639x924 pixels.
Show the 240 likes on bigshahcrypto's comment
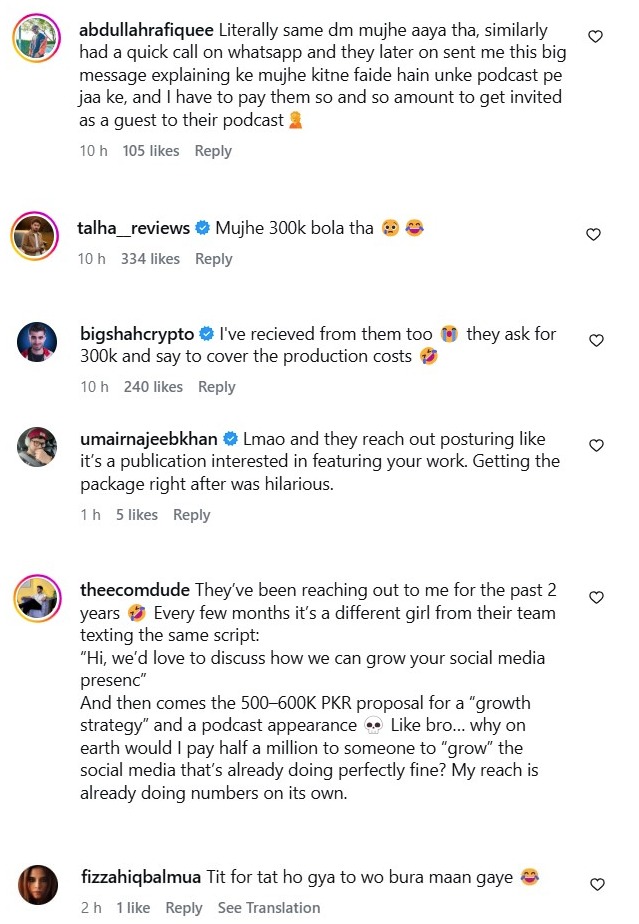pyautogui.click(x=153, y=387)
